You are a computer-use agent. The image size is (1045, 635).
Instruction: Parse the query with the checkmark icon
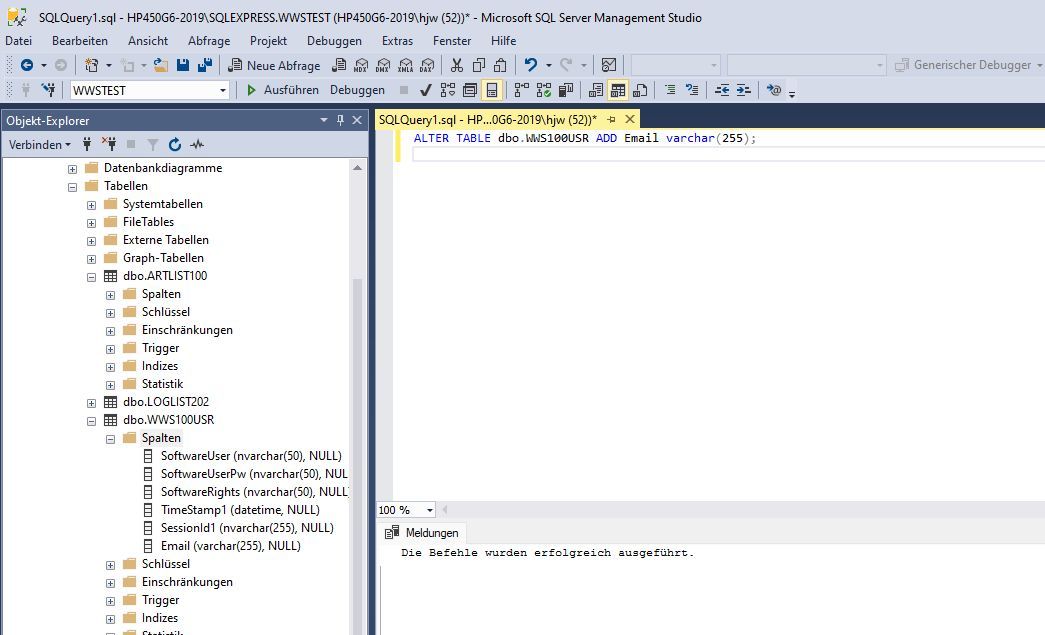426,90
